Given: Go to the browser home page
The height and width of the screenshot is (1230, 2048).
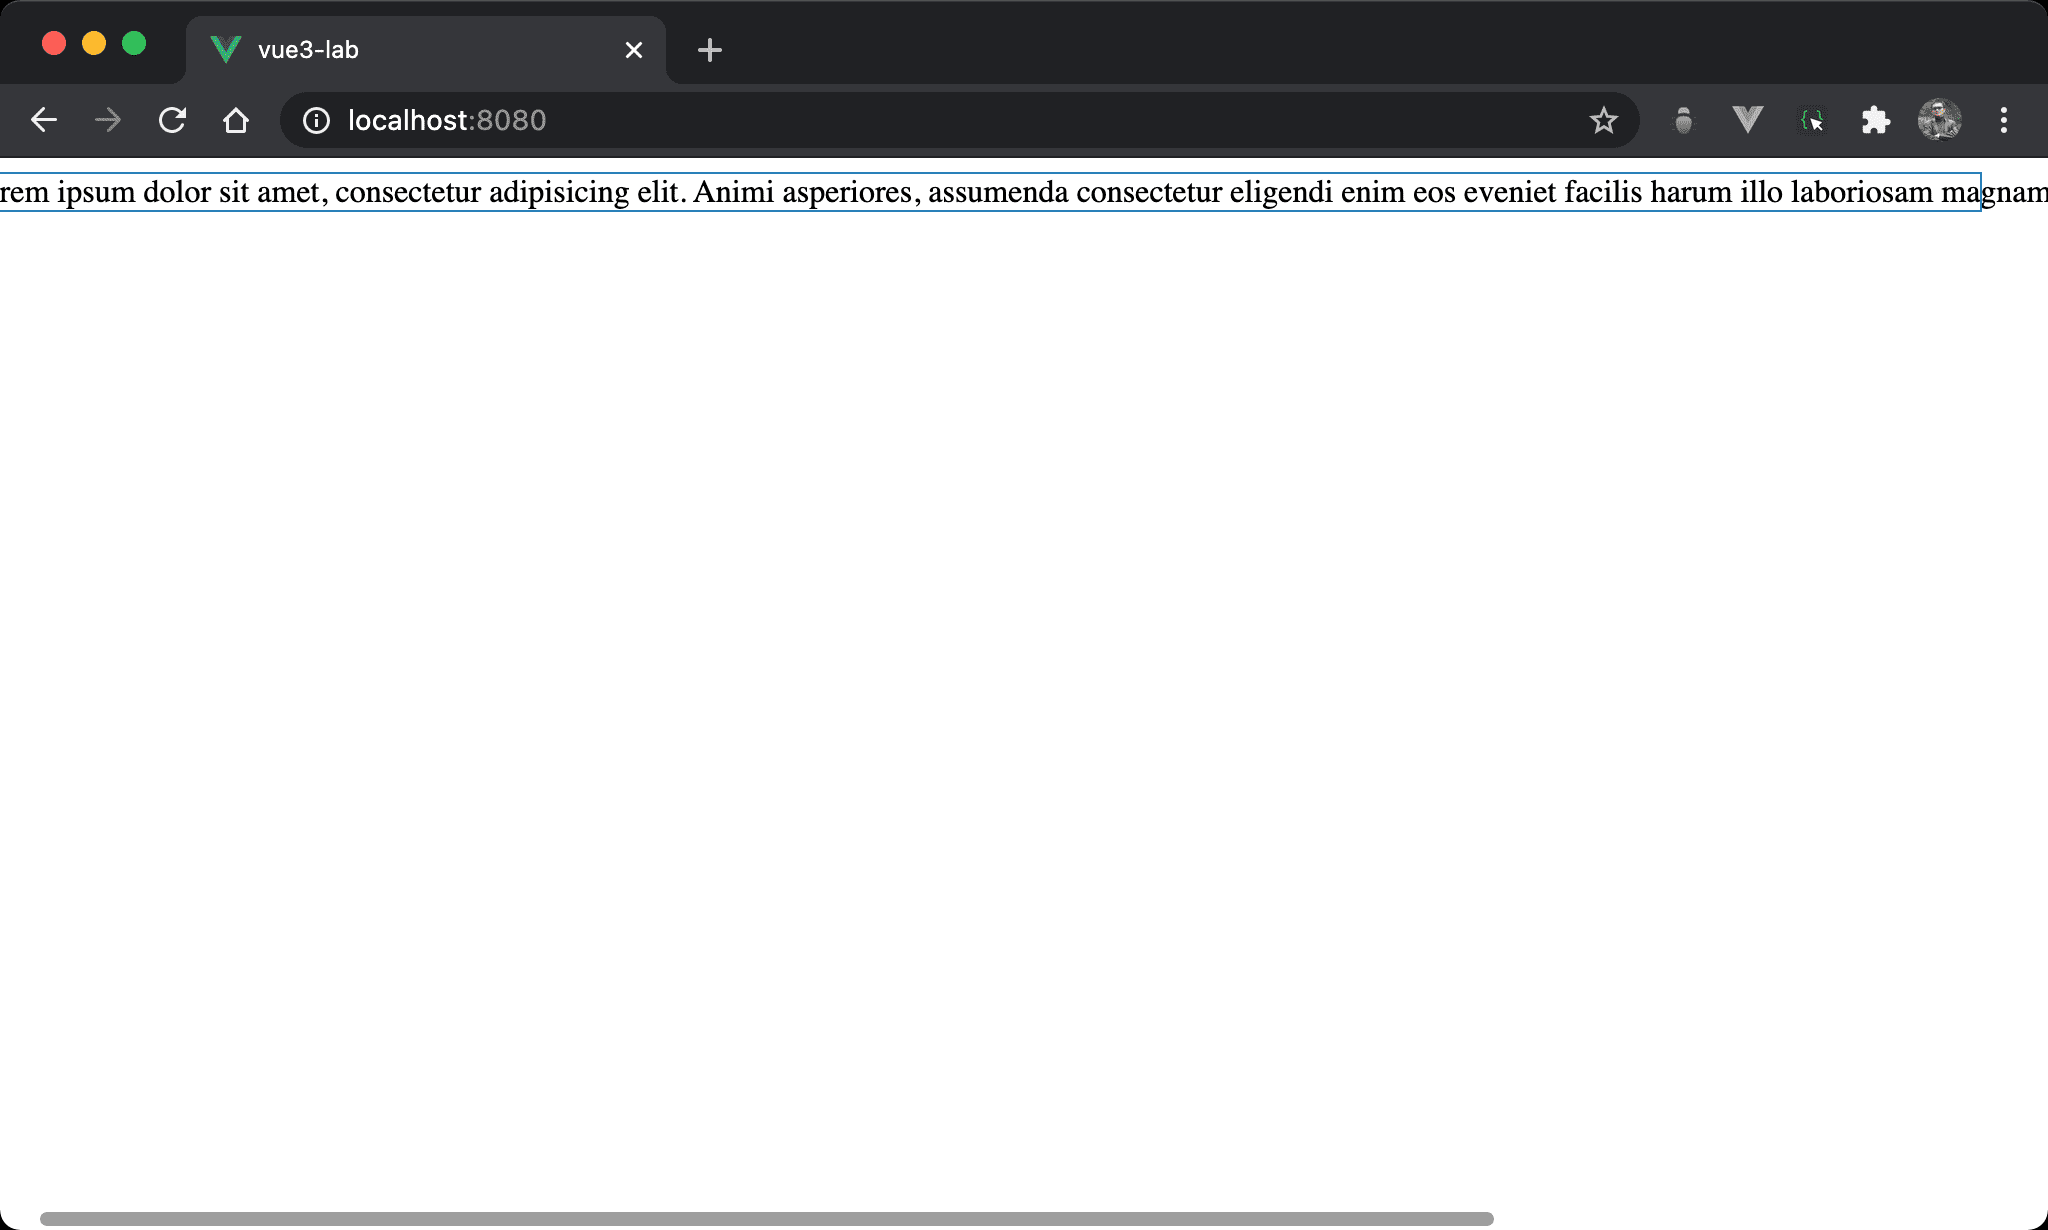Looking at the screenshot, I should [x=236, y=121].
